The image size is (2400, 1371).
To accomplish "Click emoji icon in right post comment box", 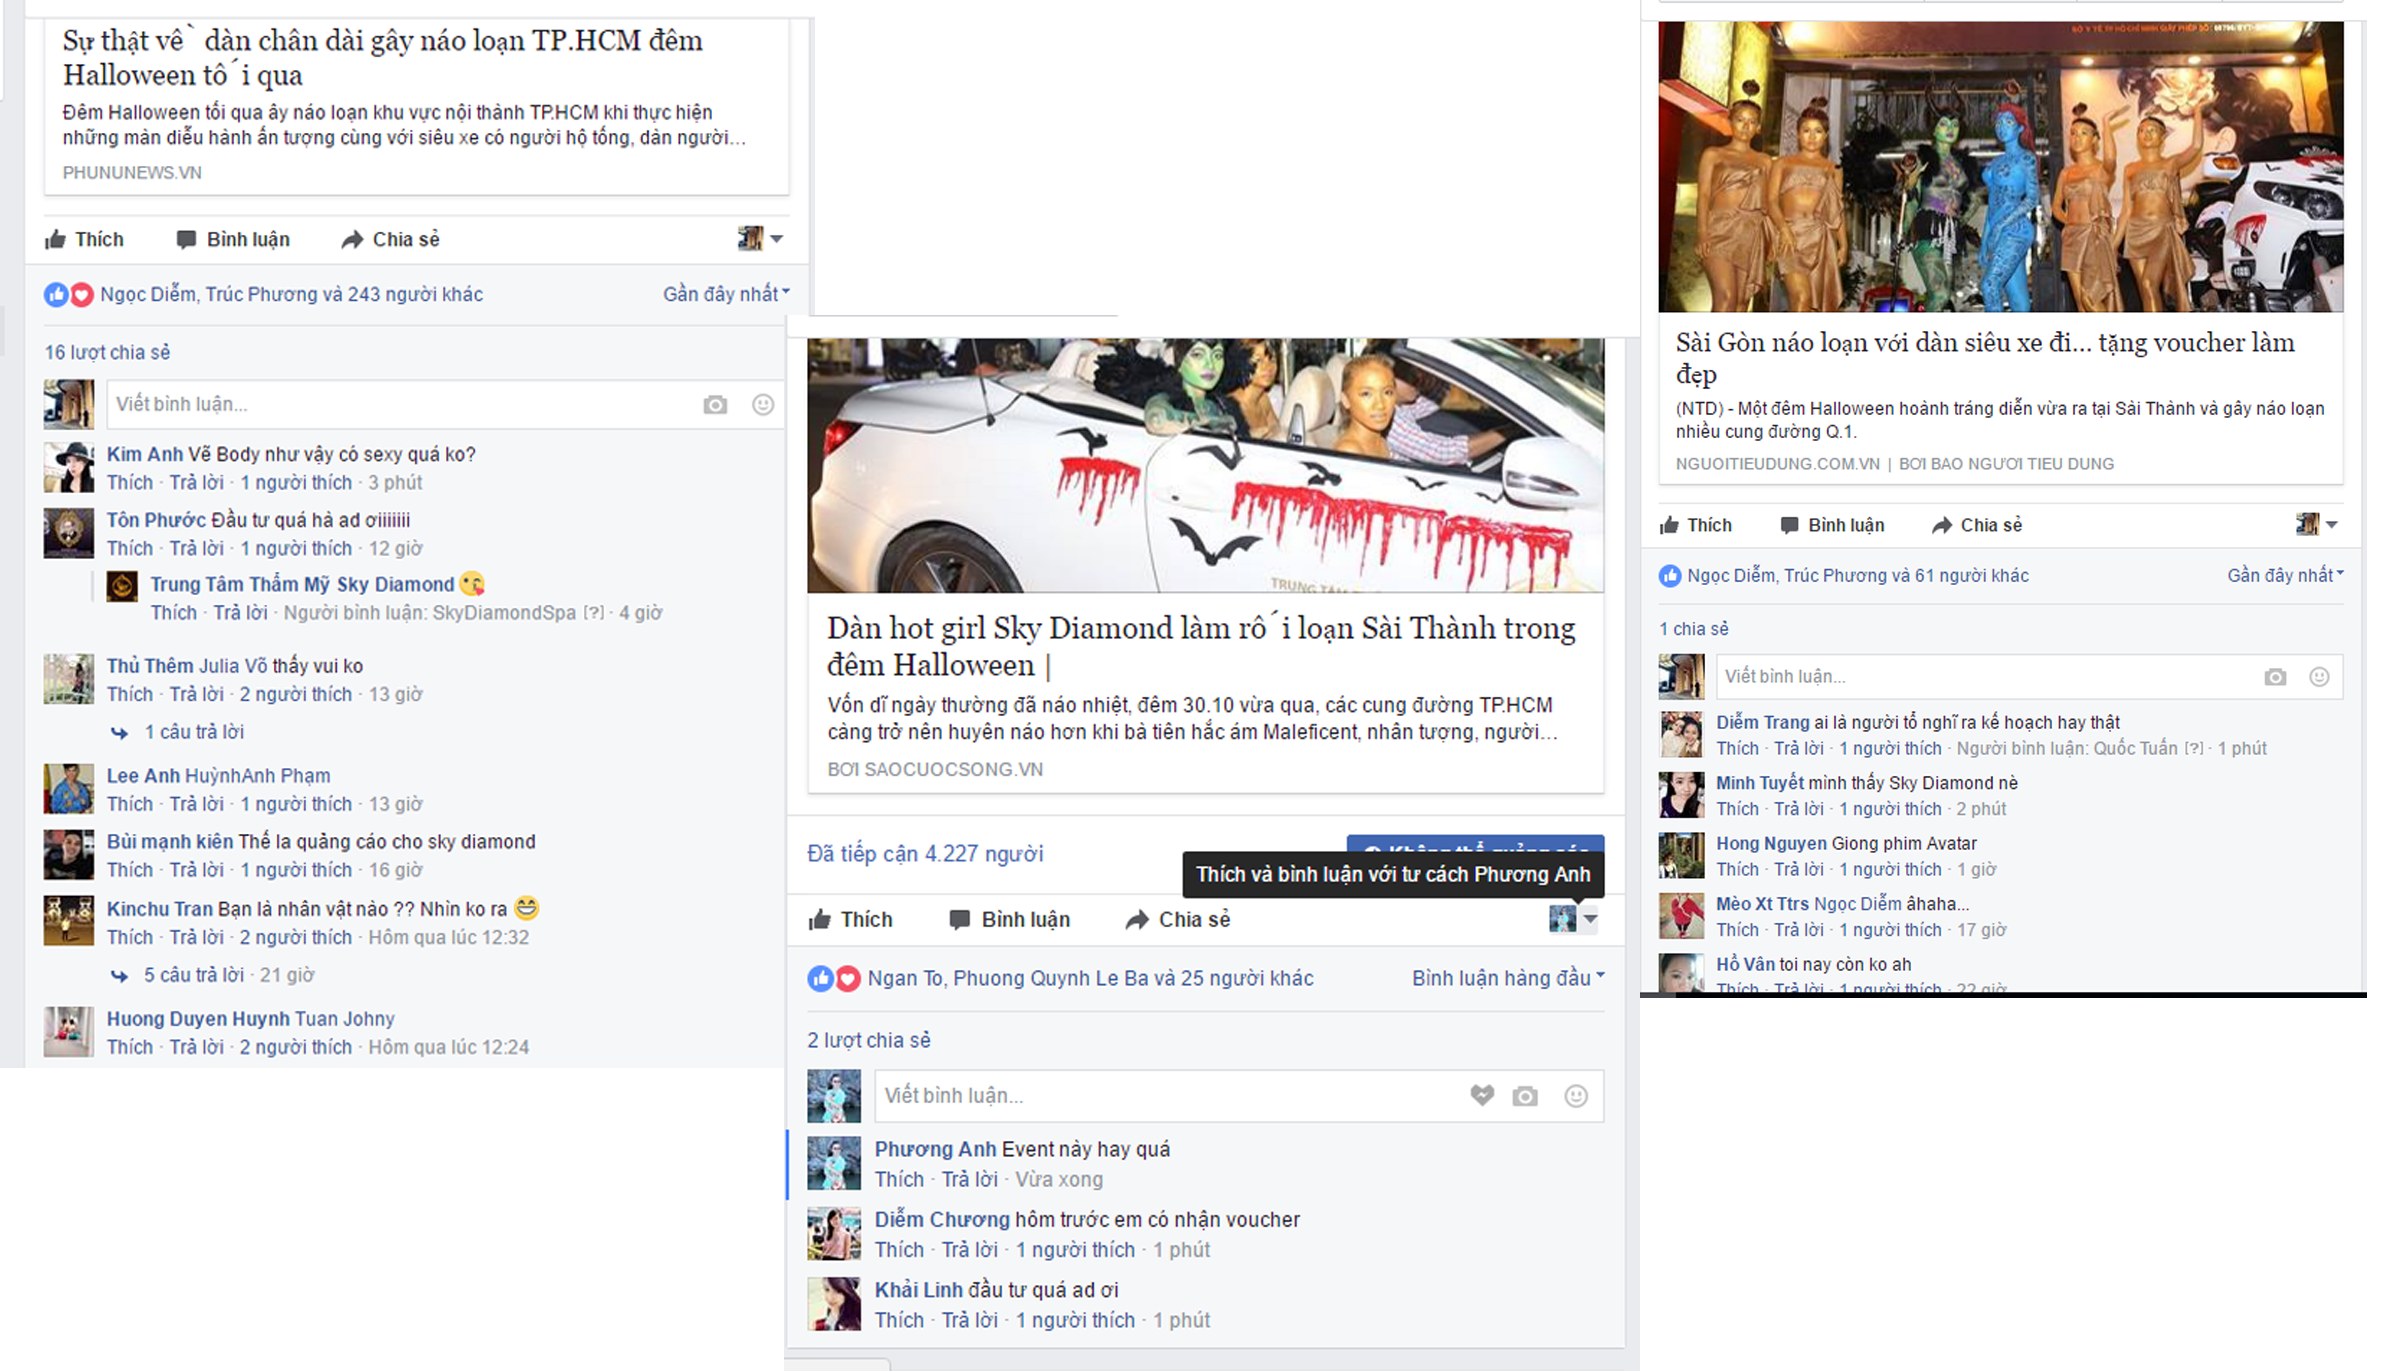I will [x=2319, y=677].
